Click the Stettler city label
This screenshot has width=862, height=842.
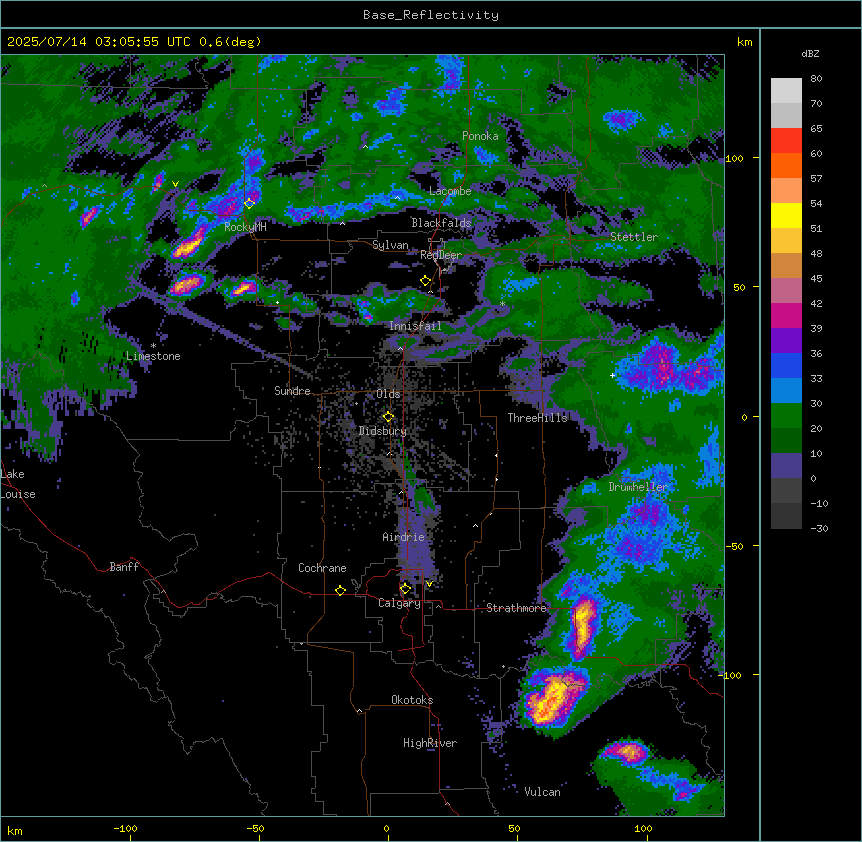point(634,237)
